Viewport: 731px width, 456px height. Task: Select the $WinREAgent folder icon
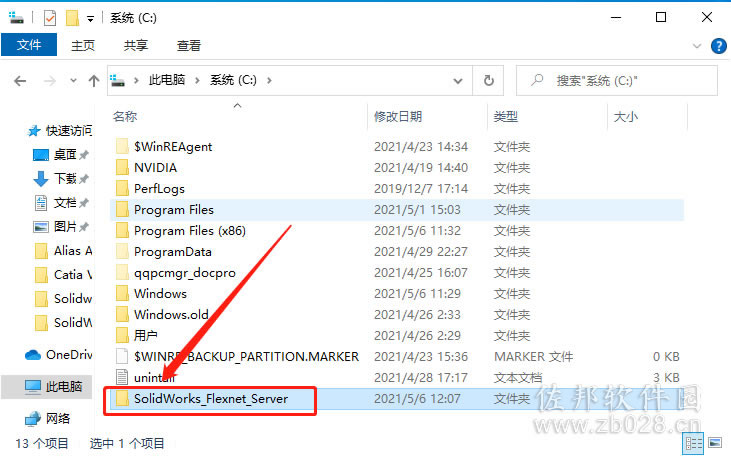tap(122, 146)
